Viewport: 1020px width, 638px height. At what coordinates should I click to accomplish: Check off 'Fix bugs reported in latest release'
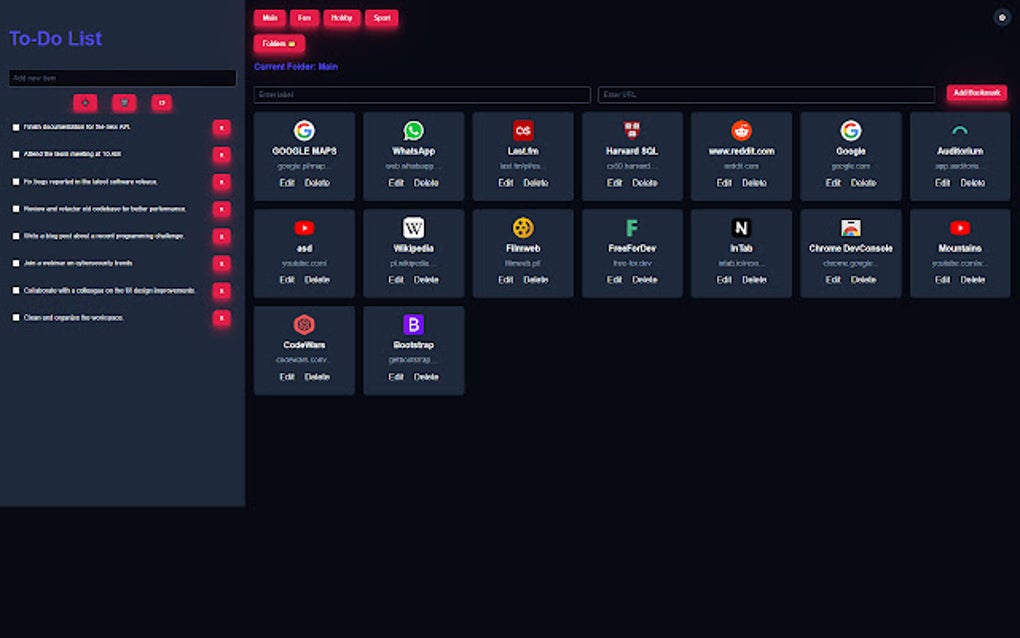pyautogui.click(x=16, y=182)
